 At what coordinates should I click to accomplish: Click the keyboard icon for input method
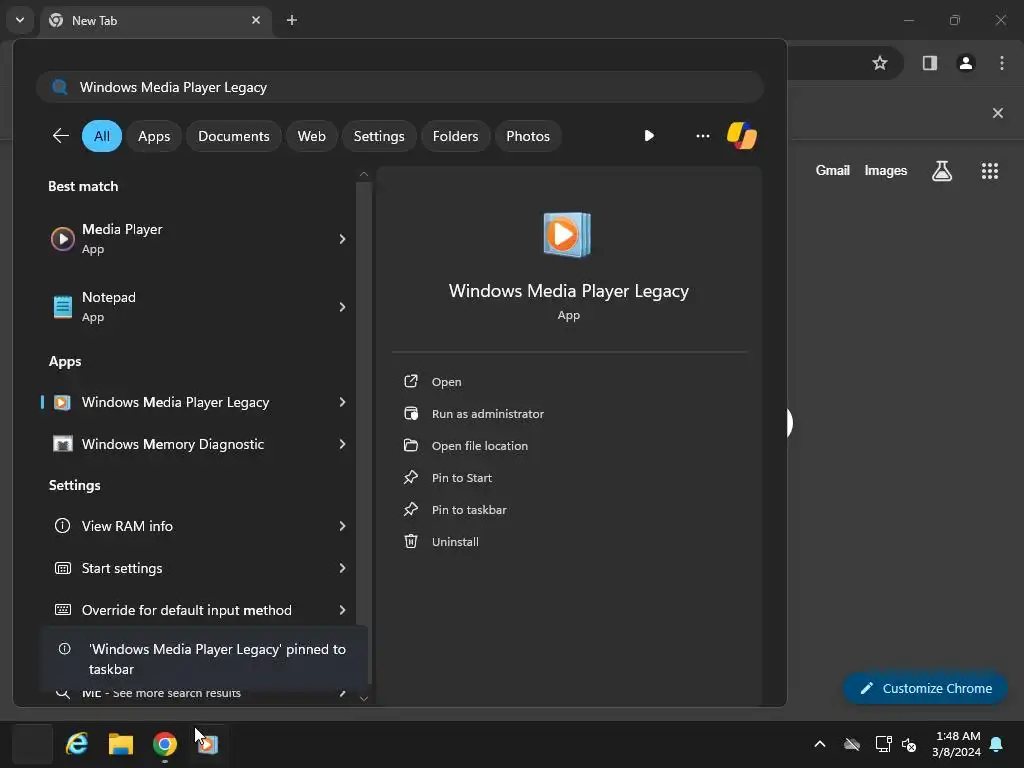(63, 610)
